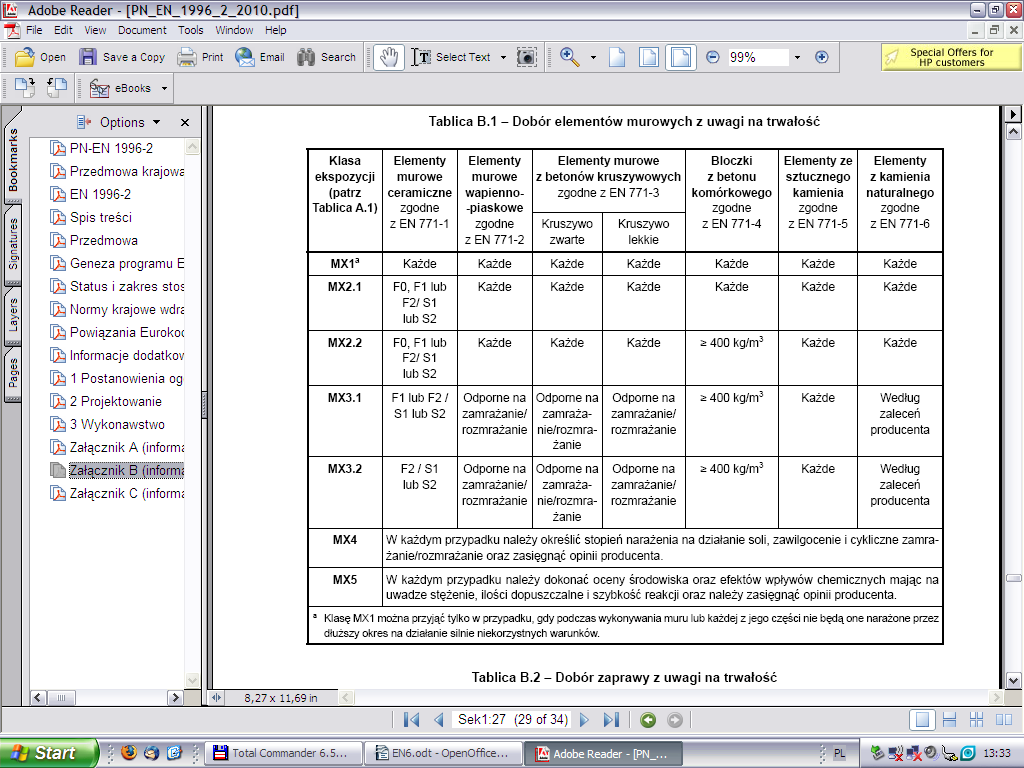The width and height of the screenshot is (1024, 768).
Task: Click Save a Copy in the toolbar
Action: click(122, 57)
